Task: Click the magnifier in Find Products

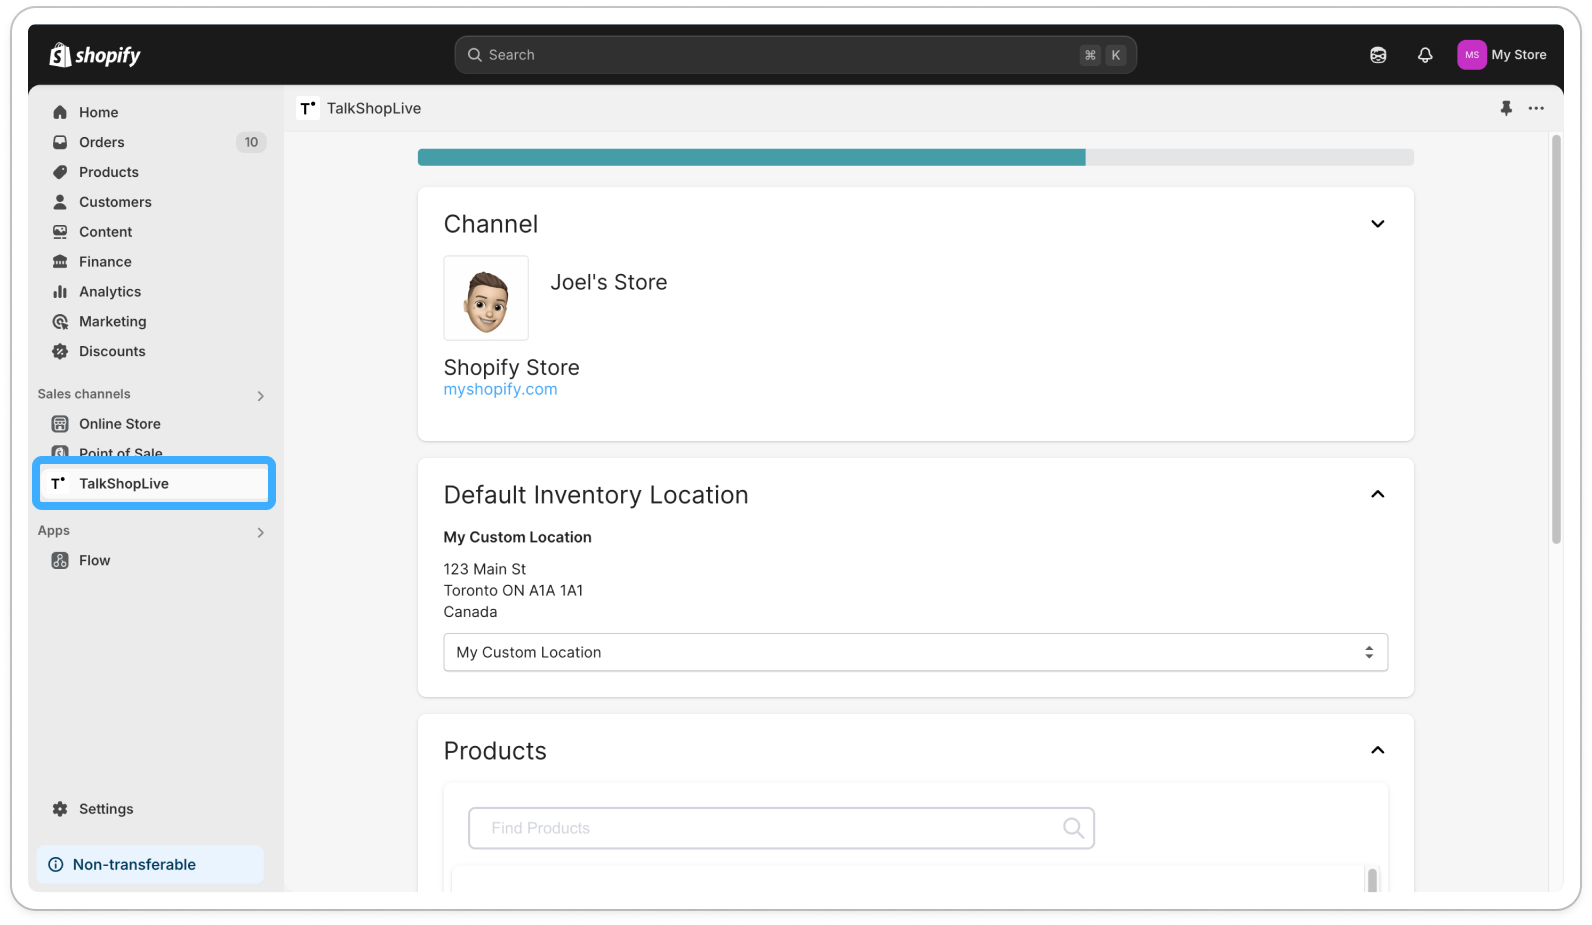Action: 1073,828
